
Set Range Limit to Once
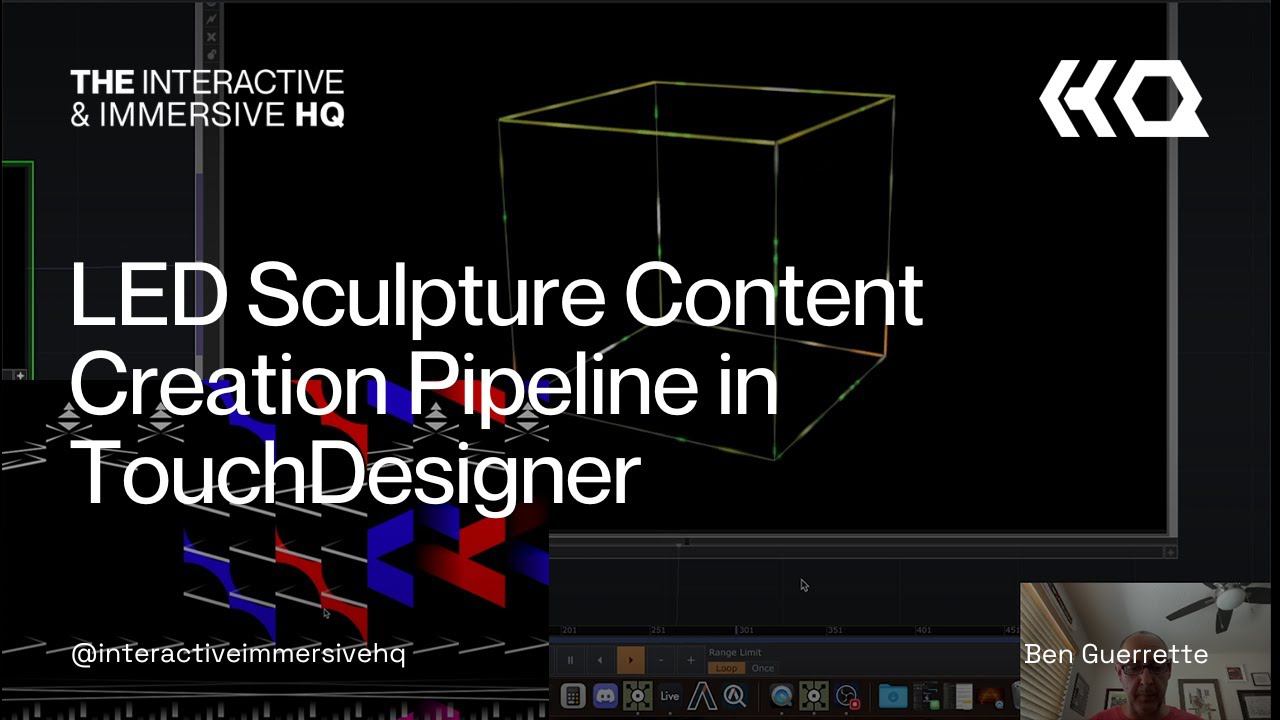pos(763,668)
